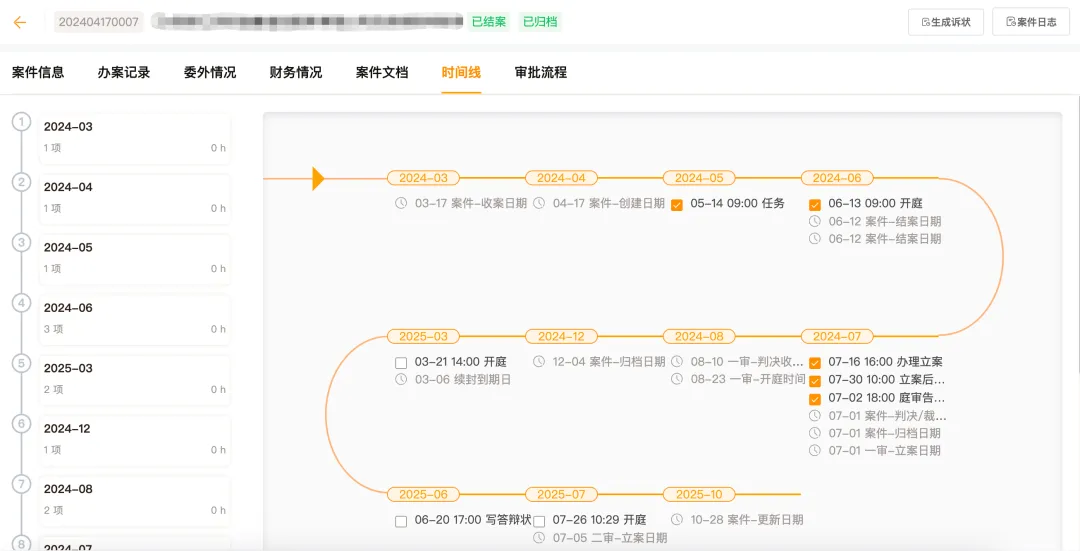Select the 2024-04 card in left list

(134, 198)
